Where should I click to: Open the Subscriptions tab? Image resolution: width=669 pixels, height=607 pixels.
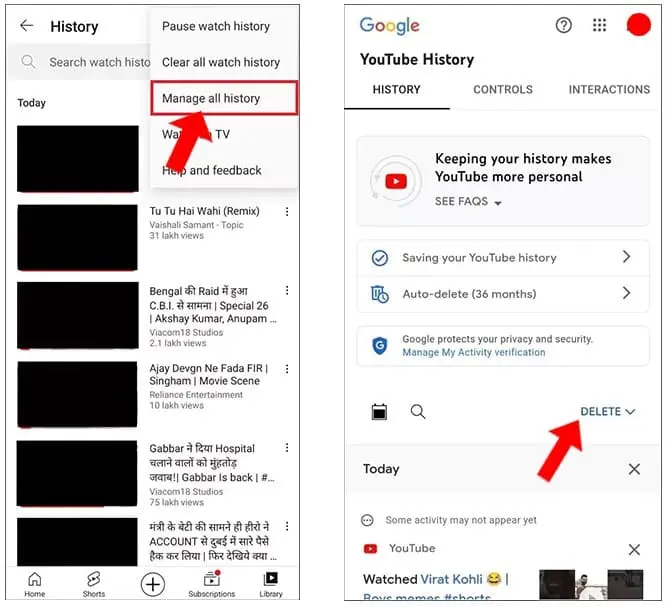(x=212, y=584)
